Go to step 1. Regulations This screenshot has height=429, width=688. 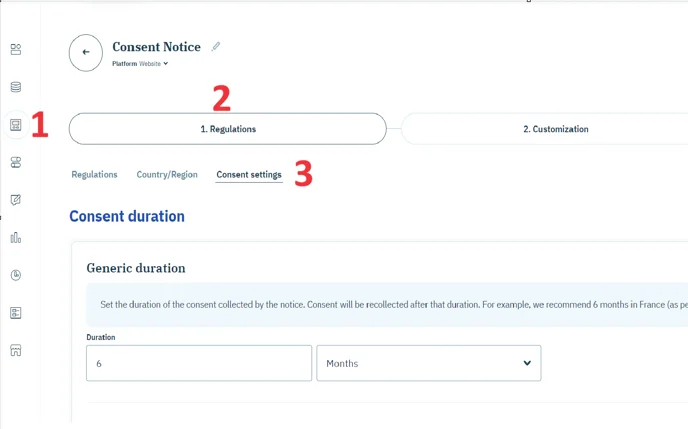tap(227, 129)
